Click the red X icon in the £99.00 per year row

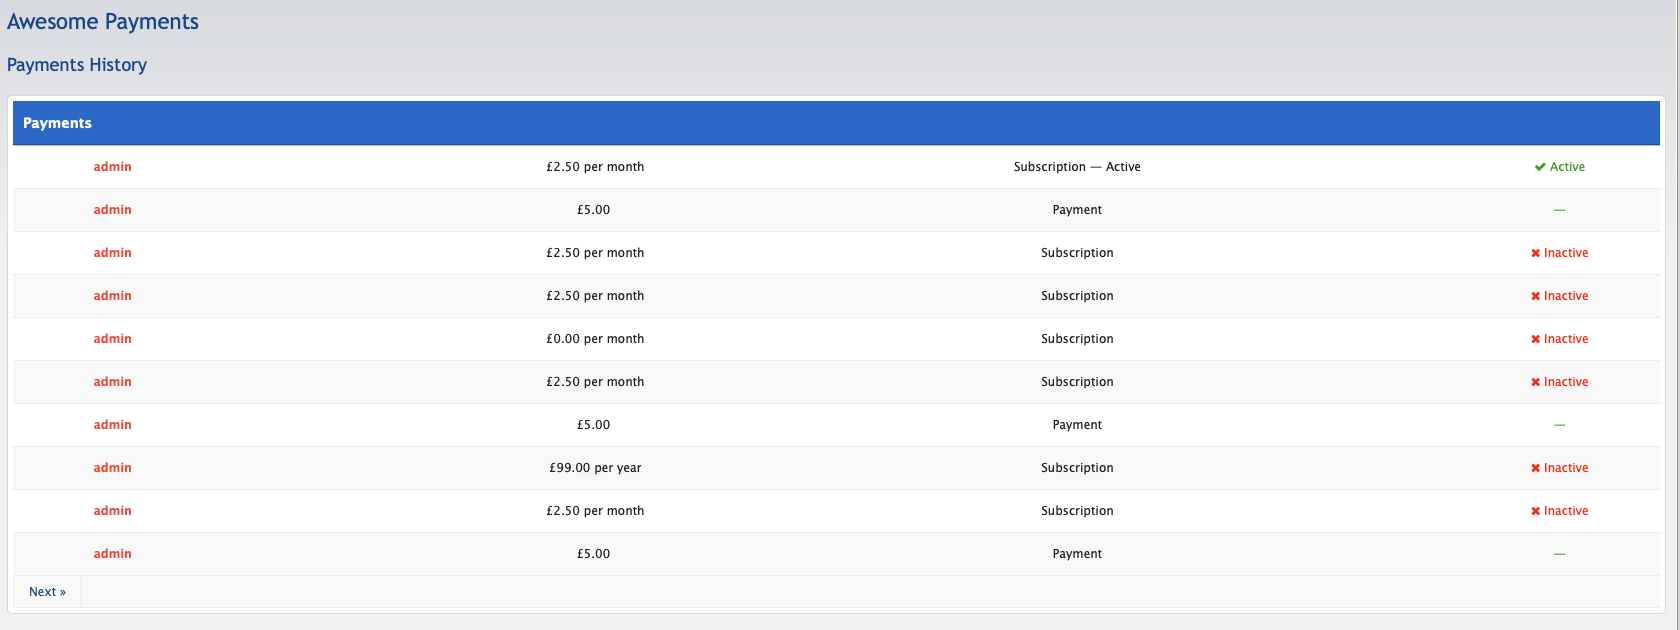pos(1535,468)
